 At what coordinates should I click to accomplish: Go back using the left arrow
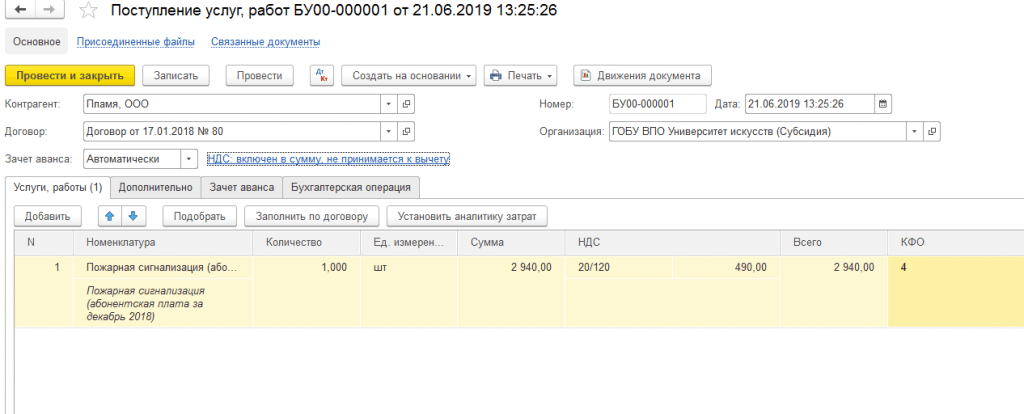click(x=22, y=10)
